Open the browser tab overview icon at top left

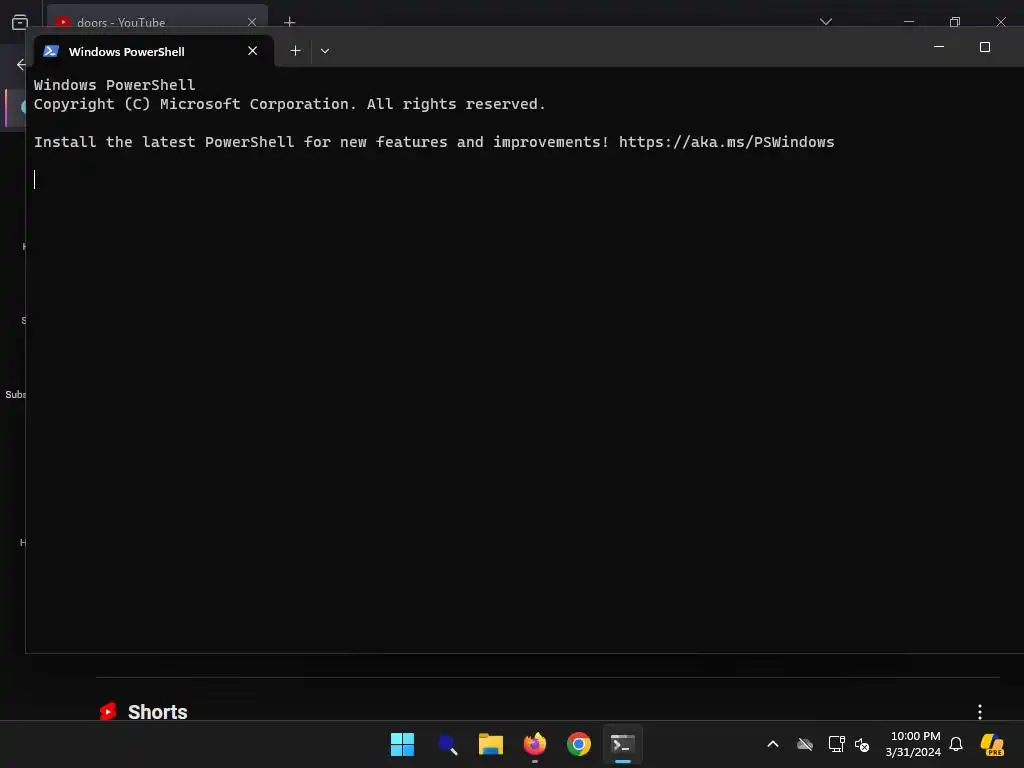coord(20,22)
